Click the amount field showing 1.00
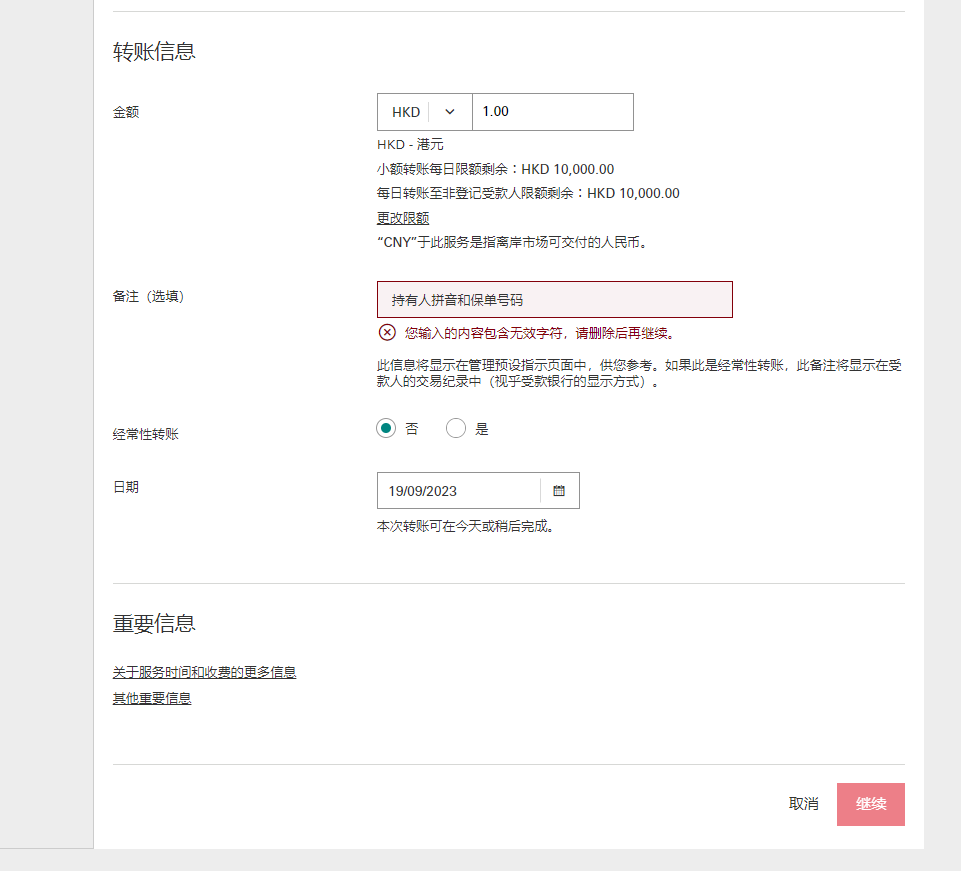The height and width of the screenshot is (871, 961). coord(553,112)
